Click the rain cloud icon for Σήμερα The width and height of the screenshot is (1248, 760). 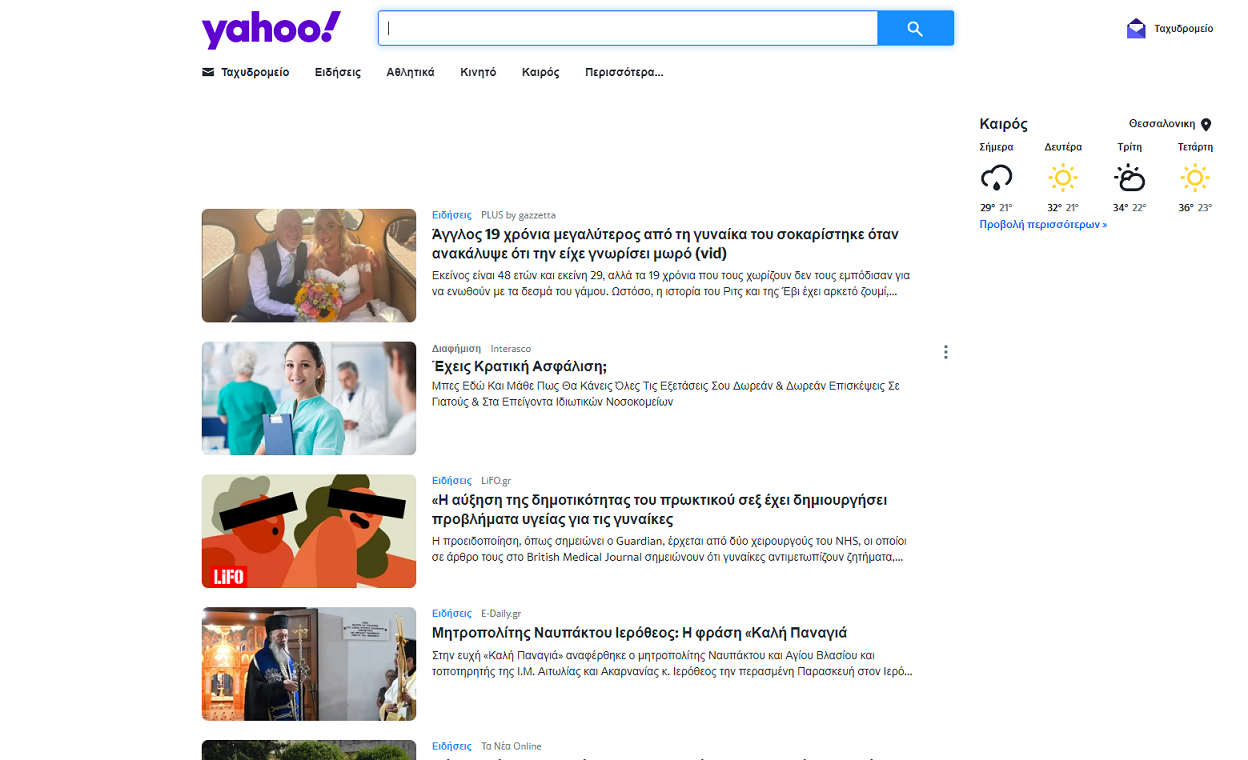tap(996, 179)
